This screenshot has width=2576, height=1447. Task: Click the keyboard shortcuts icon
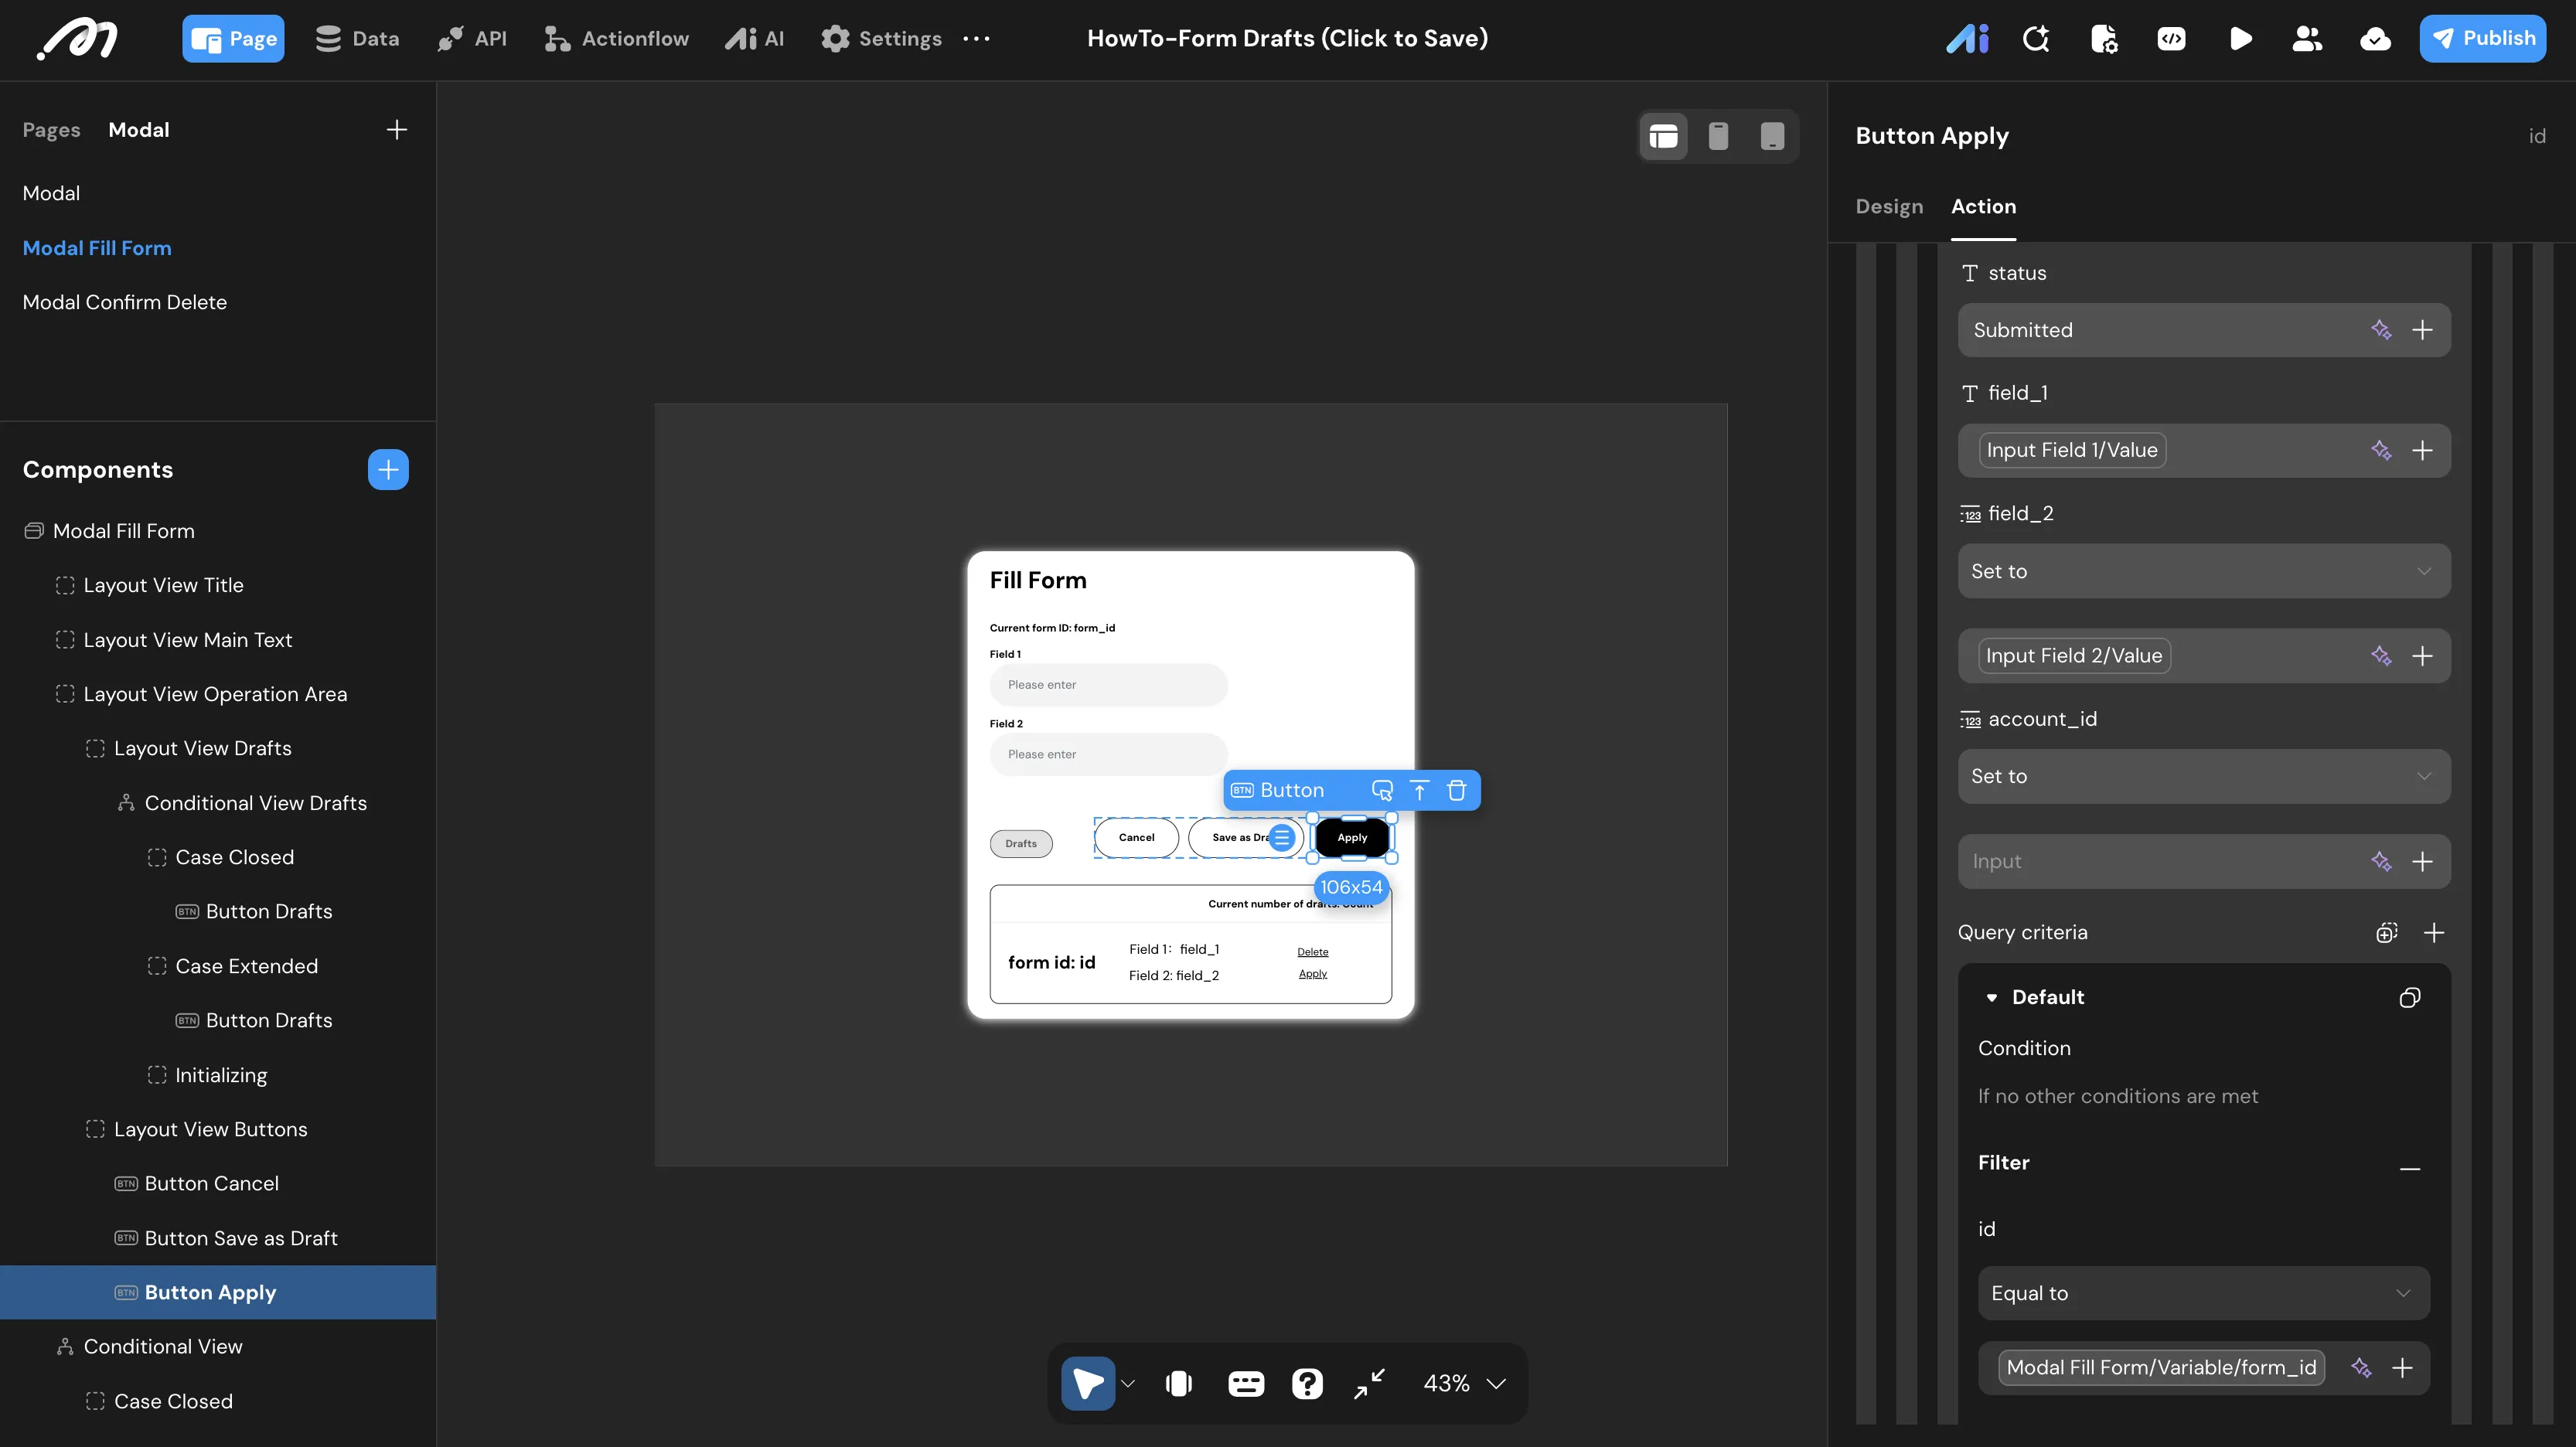tap(1245, 1383)
